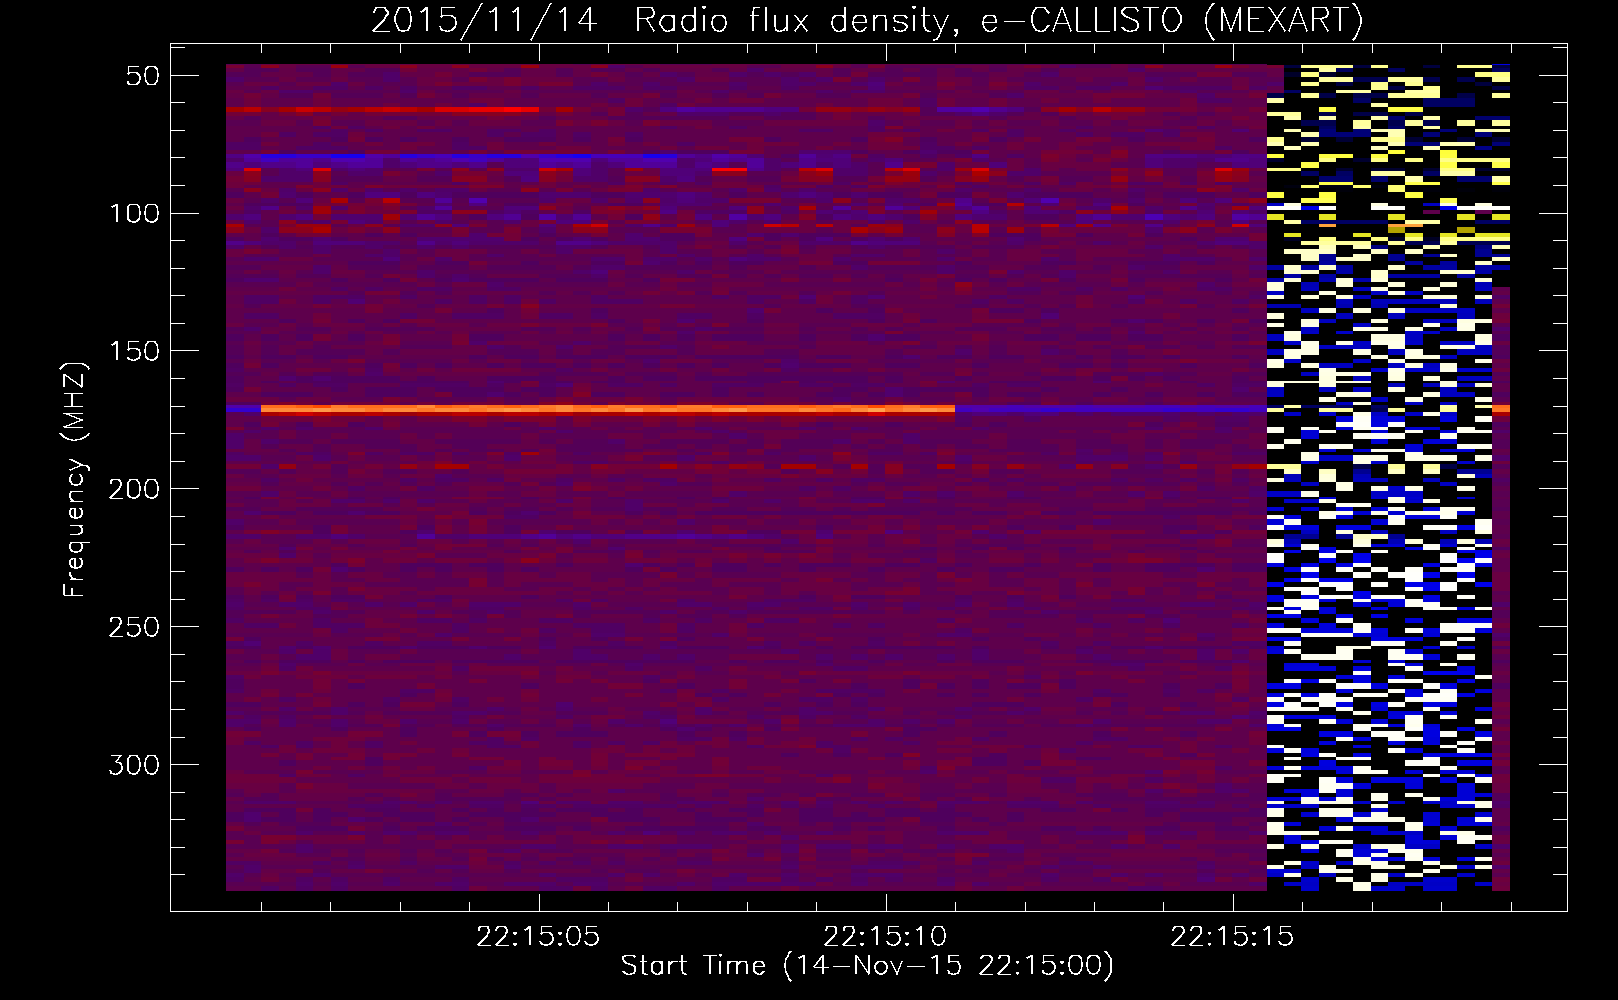The image size is (1618, 1000).
Task: Click the time tick label "22:15:15"
Action: coord(1232,937)
